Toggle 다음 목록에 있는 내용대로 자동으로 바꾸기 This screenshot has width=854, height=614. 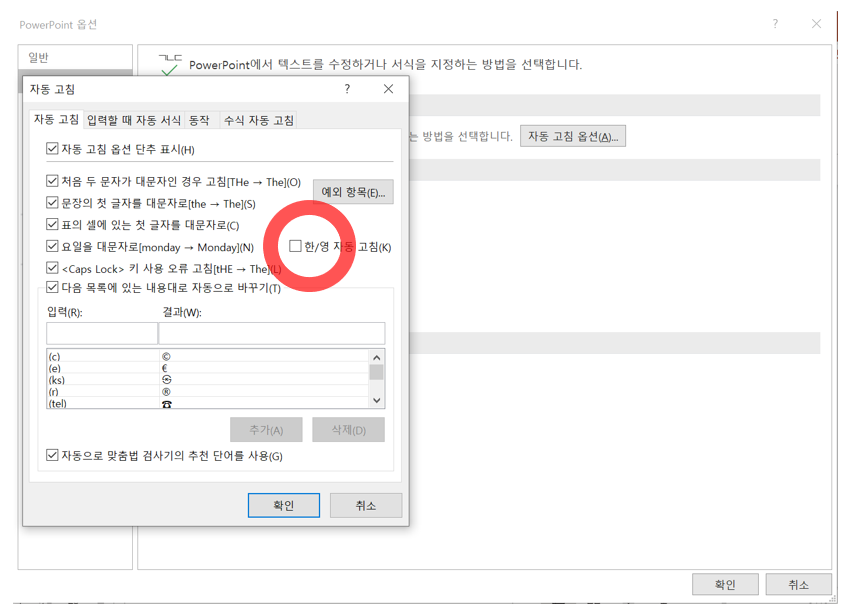pos(52,287)
